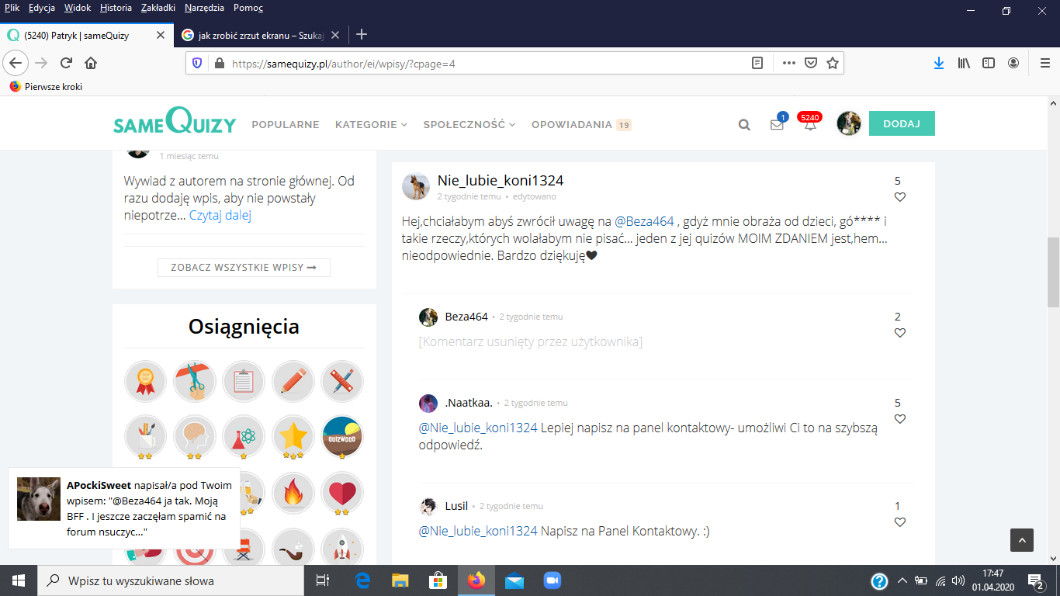Screen dimensions: 1060x596
Task: Click the browser address bar URL field
Action: coord(480,62)
